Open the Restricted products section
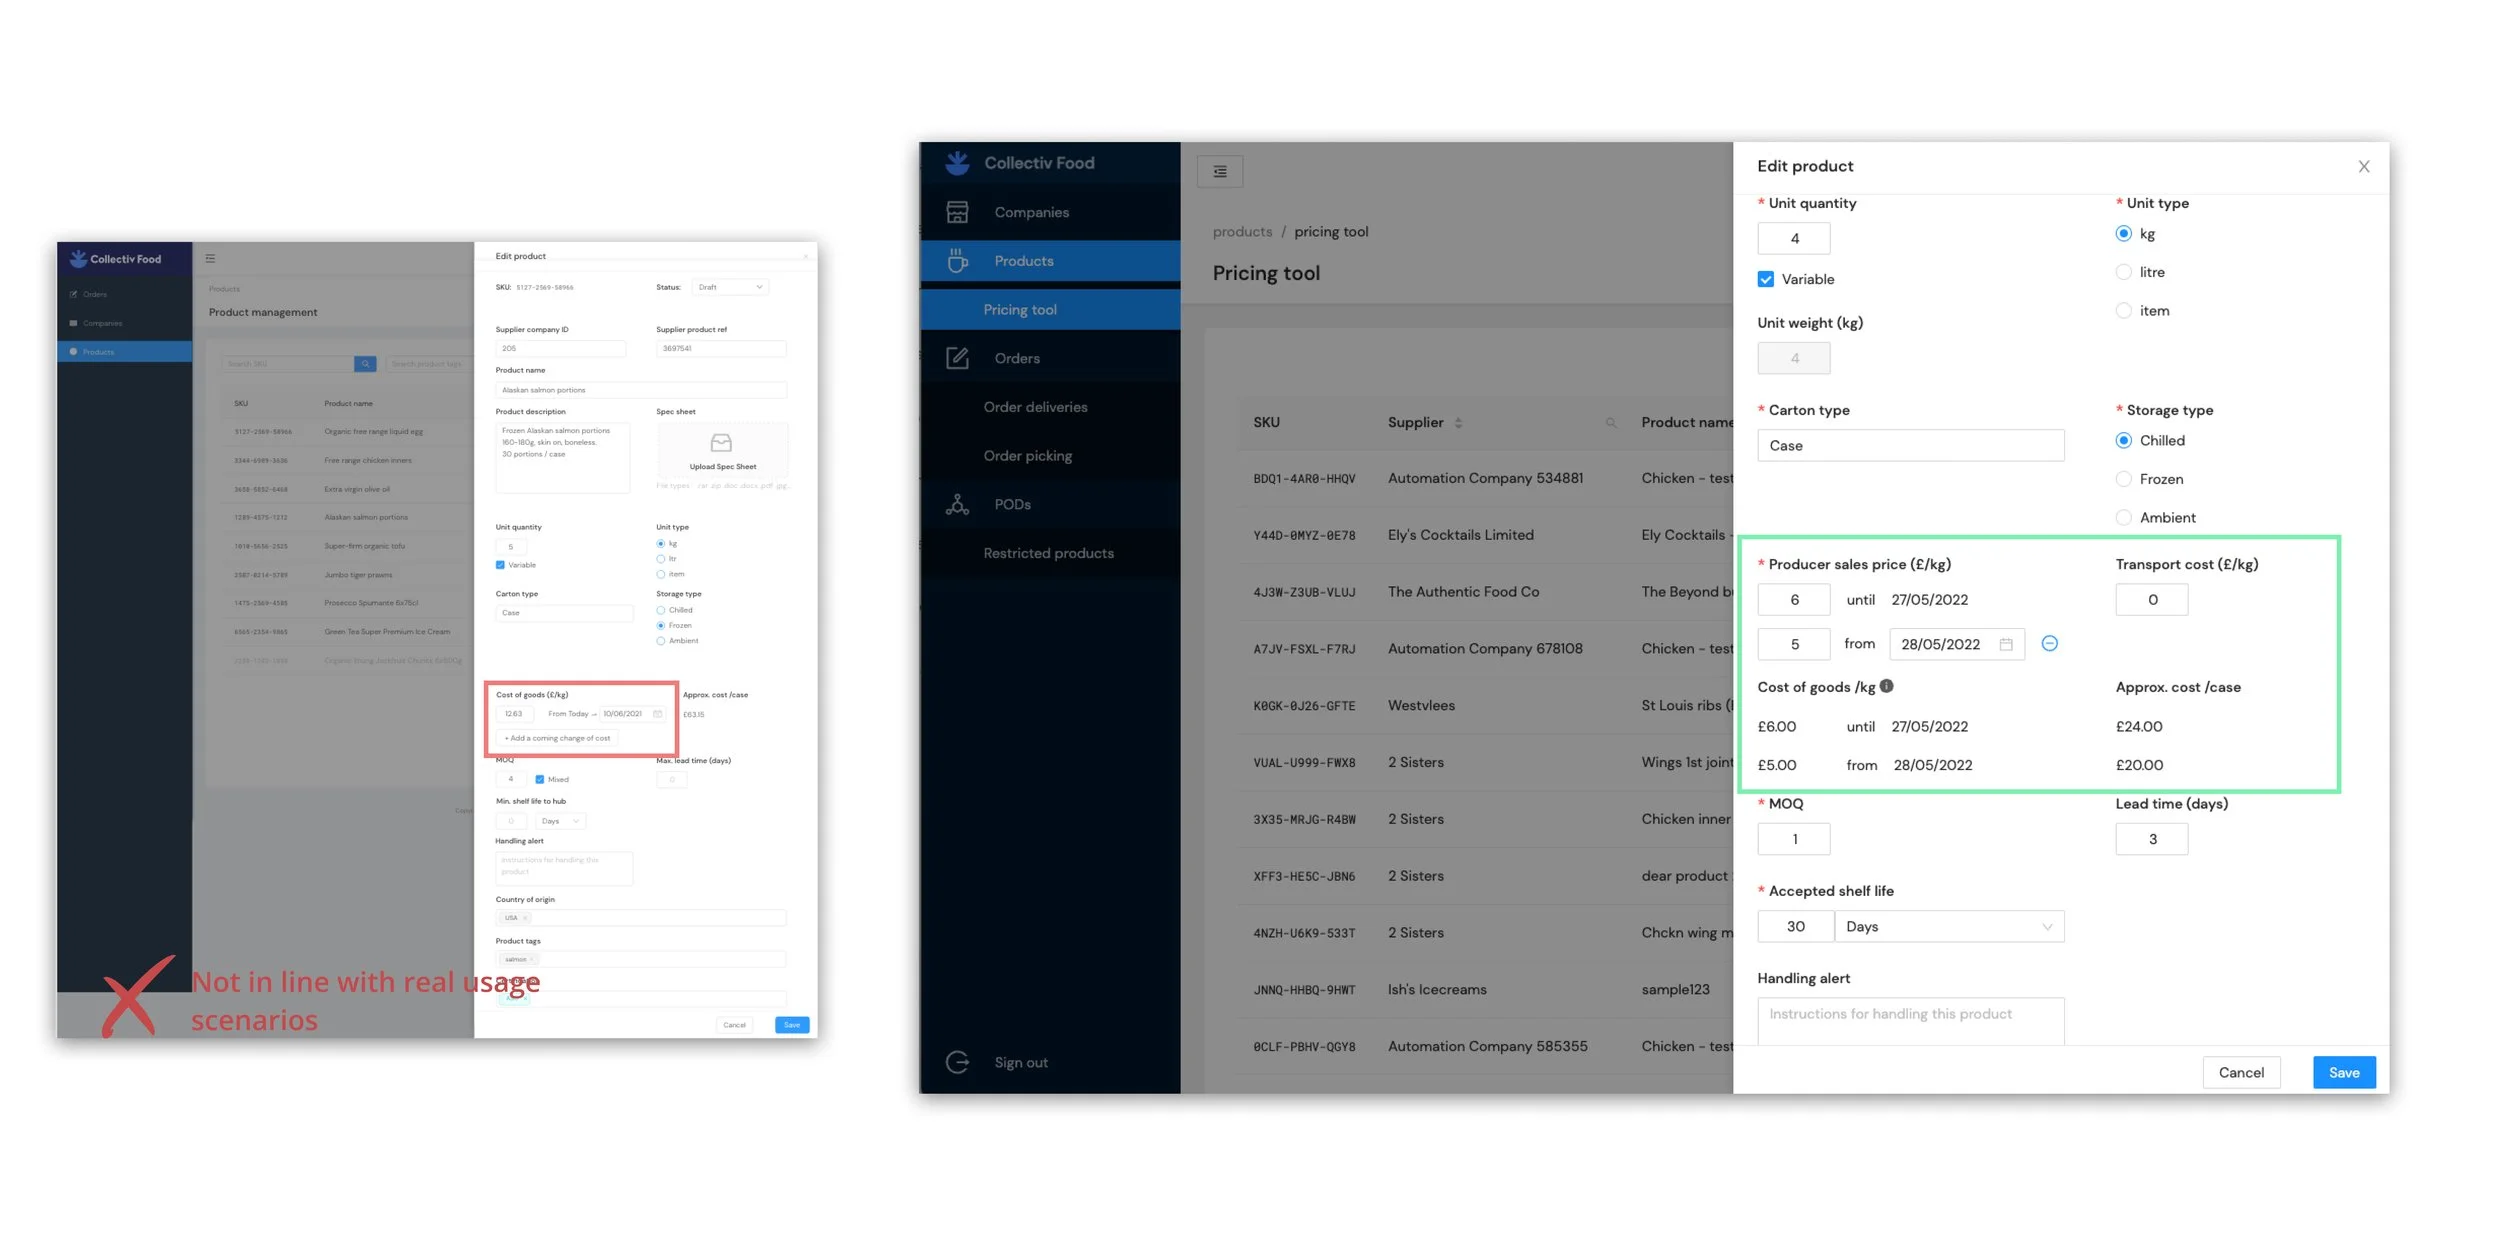 1048,552
